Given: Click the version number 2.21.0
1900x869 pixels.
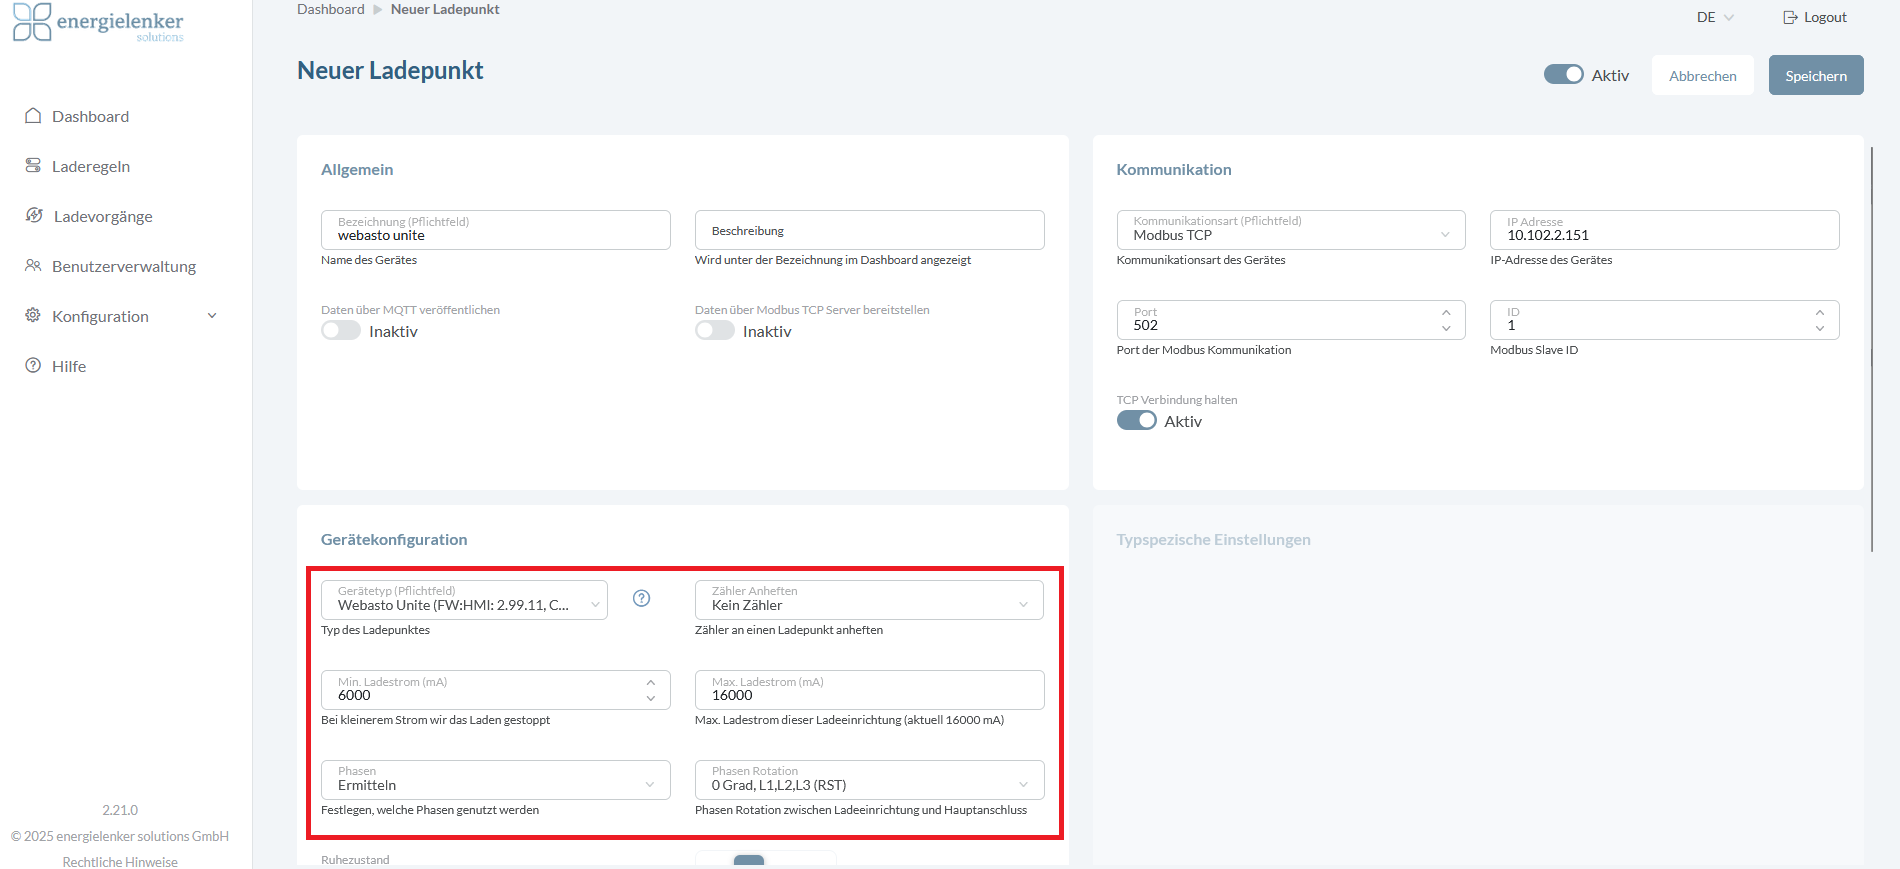Looking at the screenshot, I should 120,810.
